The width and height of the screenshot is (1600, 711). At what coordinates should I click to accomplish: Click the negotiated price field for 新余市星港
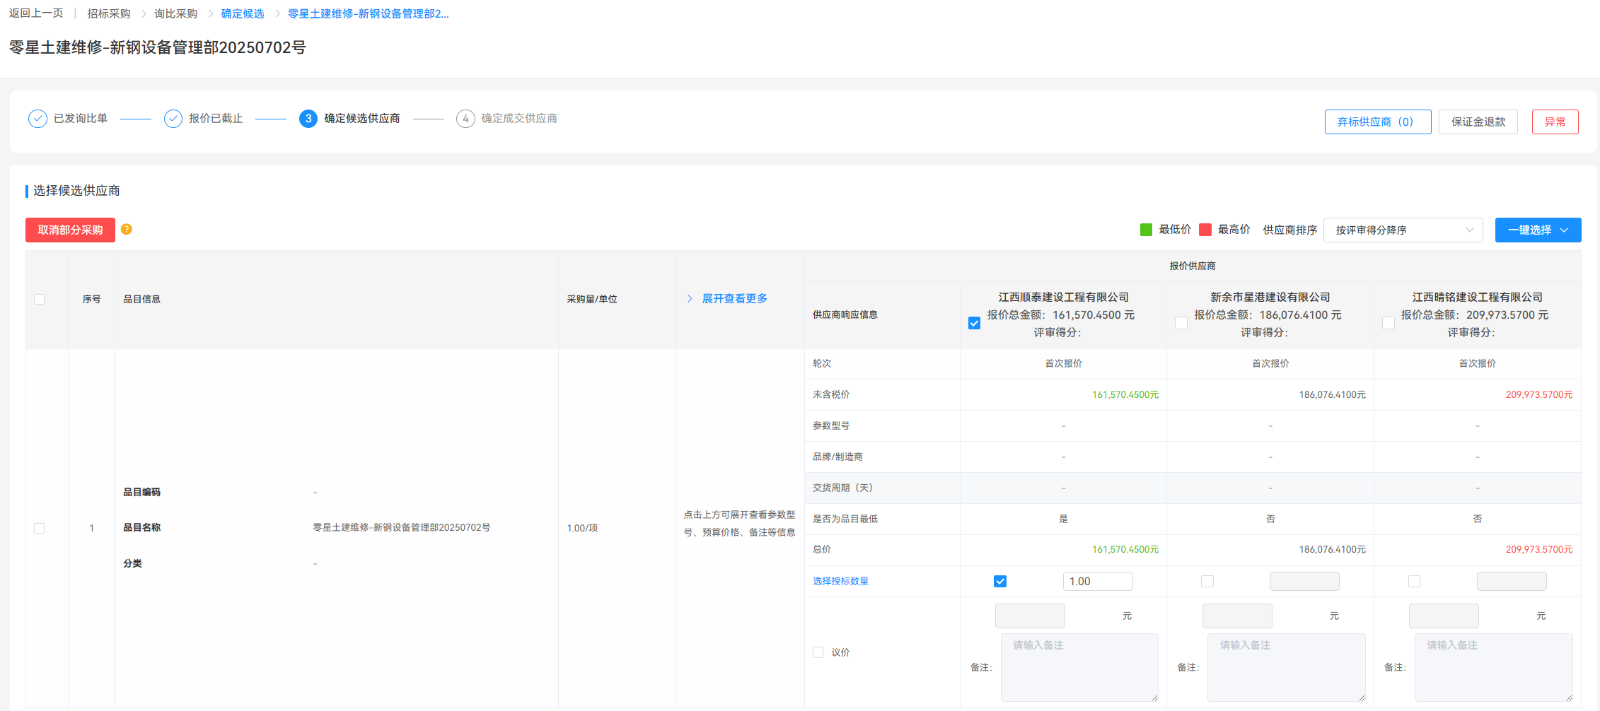point(1237,615)
